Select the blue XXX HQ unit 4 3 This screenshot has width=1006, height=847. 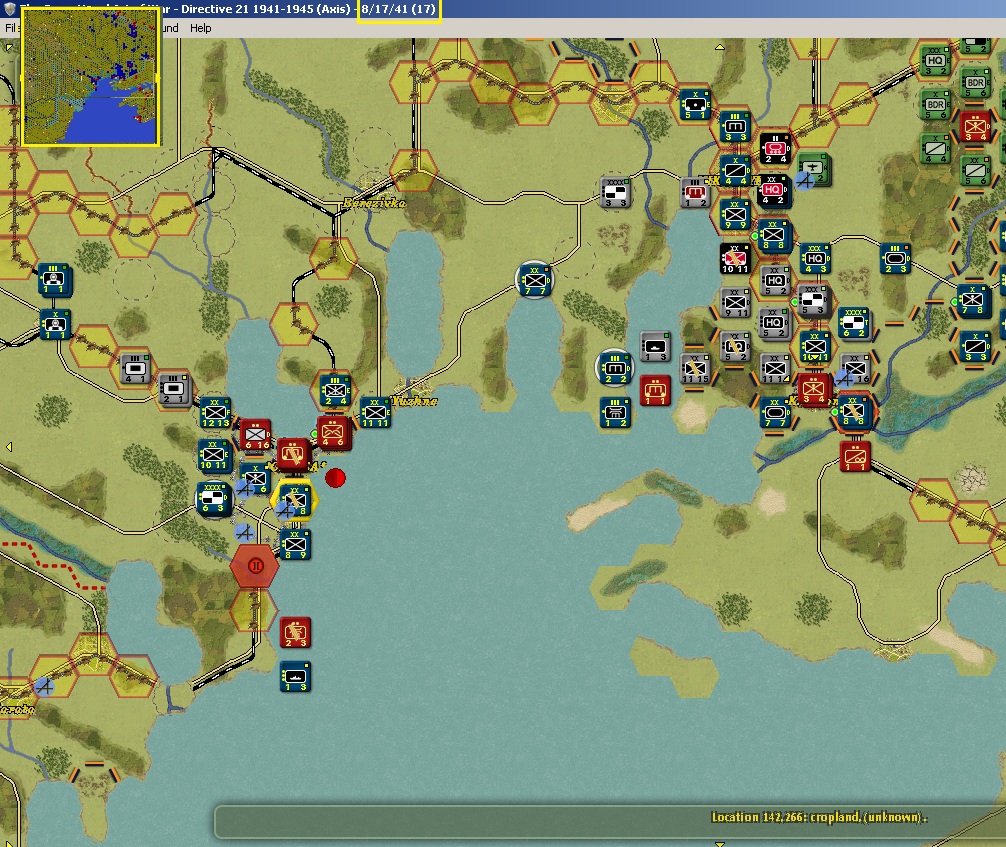(815, 259)
